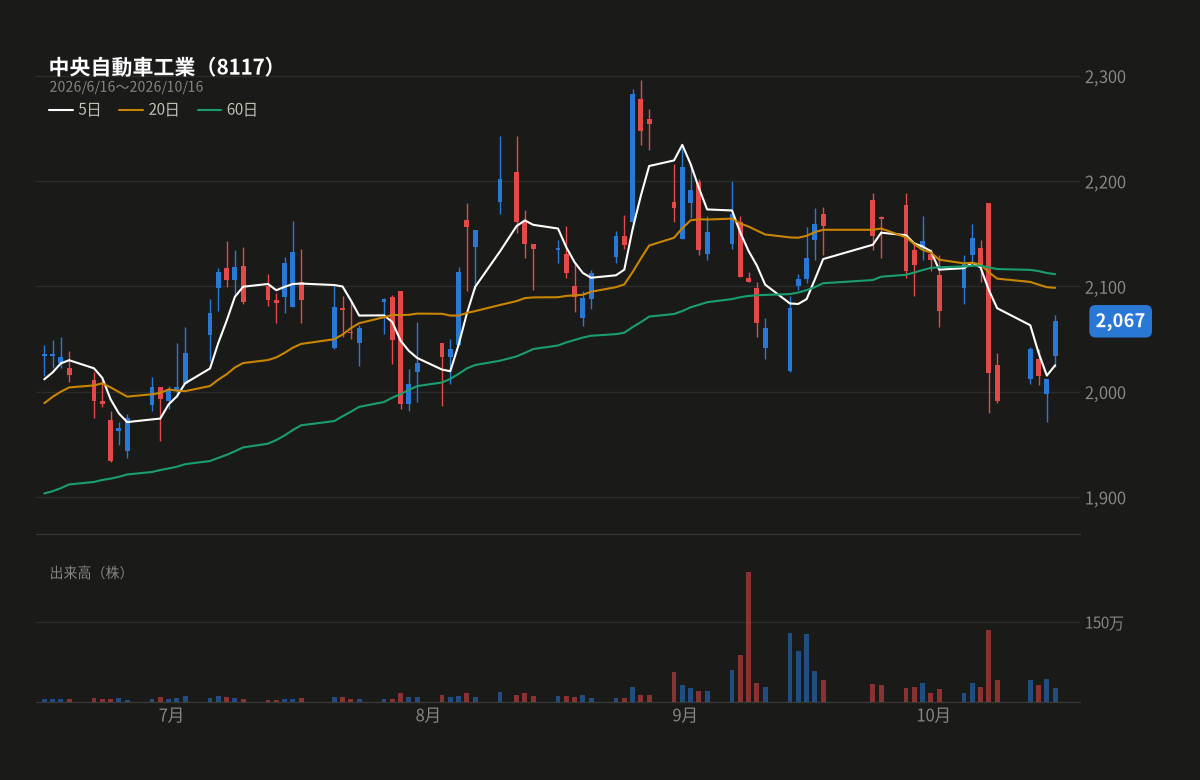The width and height of the screenshot is (1200, 780).
Task: Click the 2,100 price axis label
Action: (1105, 288)
